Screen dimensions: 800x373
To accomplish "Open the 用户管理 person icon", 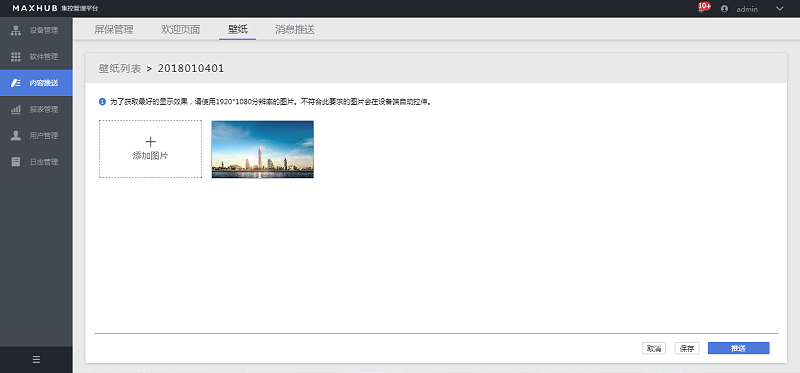I will tap(16, 136).
